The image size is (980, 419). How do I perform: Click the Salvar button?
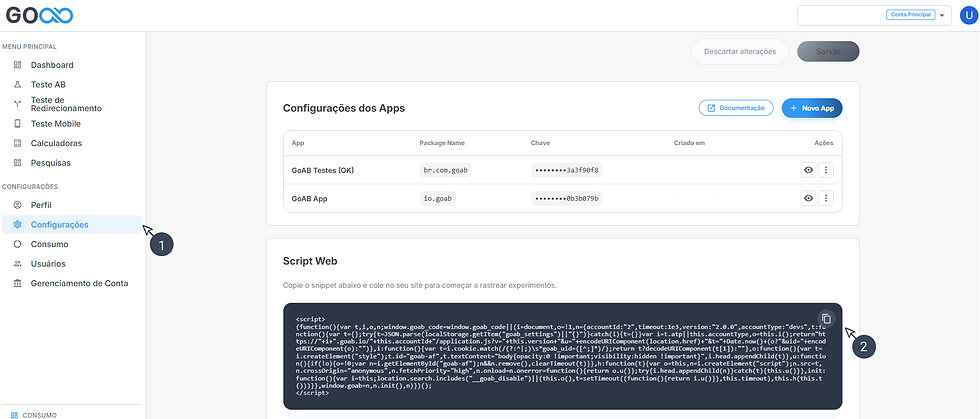[828, 52]
